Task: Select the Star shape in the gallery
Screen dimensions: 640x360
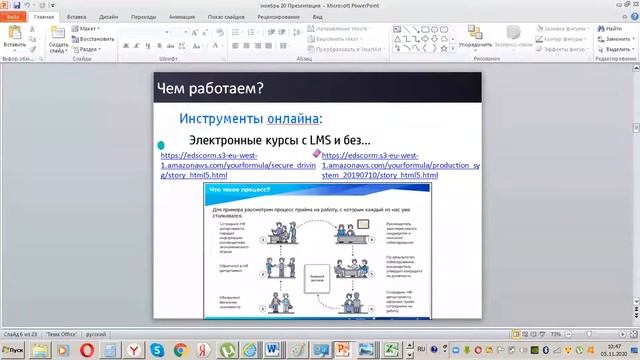Action: (x=444, y=48)
